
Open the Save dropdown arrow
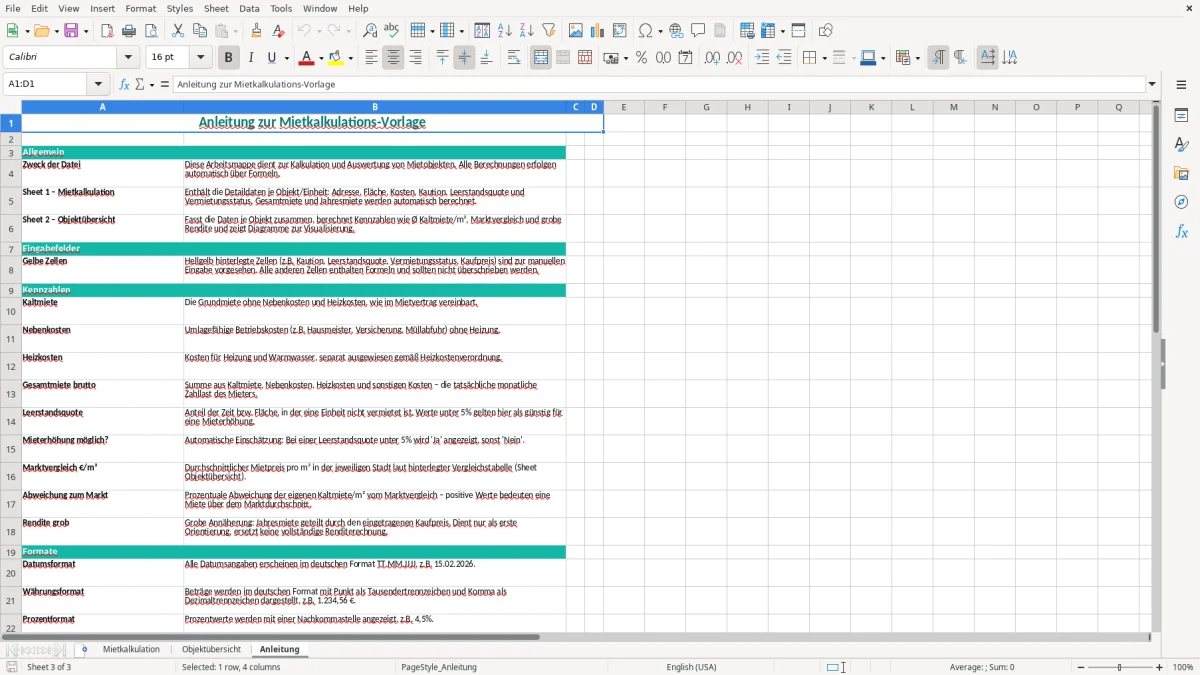pyautogui.click(x=86, y=31)
